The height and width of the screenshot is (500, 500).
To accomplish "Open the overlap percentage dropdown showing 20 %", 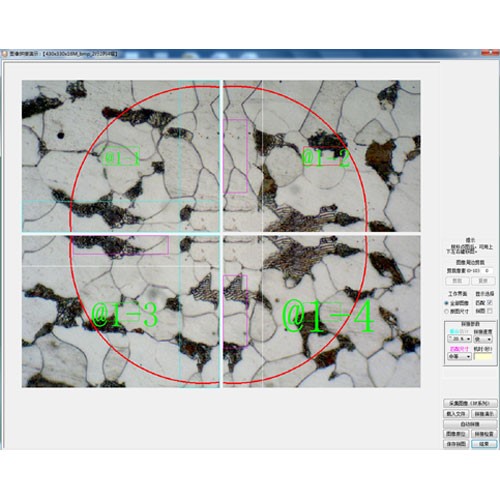I will click(x=459, y=339).
